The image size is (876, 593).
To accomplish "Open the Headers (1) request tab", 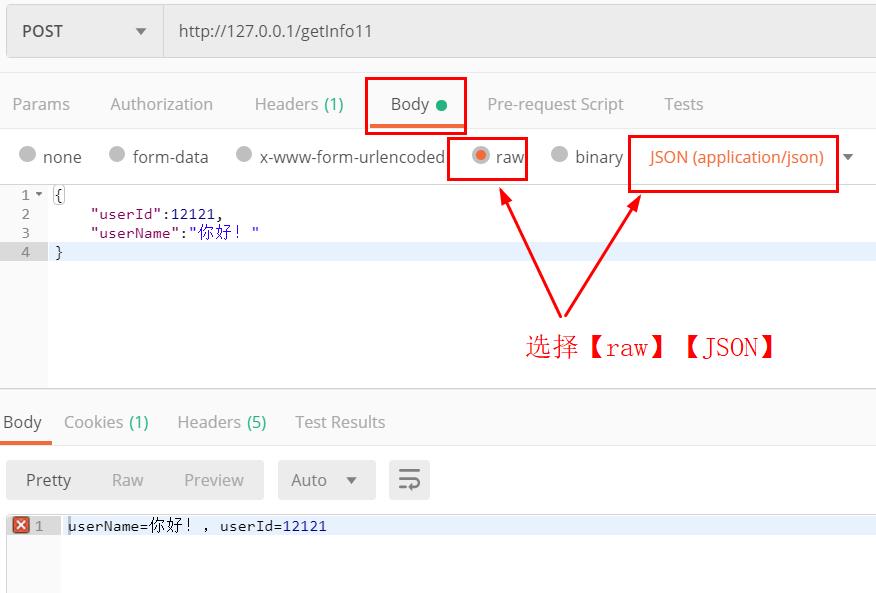I will click(298, 104).
